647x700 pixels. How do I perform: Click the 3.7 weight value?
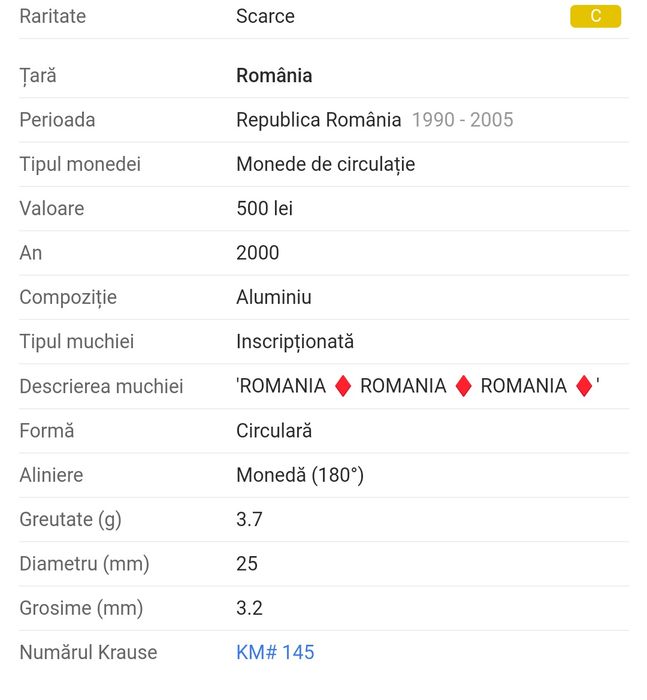(x=249, y=519)
